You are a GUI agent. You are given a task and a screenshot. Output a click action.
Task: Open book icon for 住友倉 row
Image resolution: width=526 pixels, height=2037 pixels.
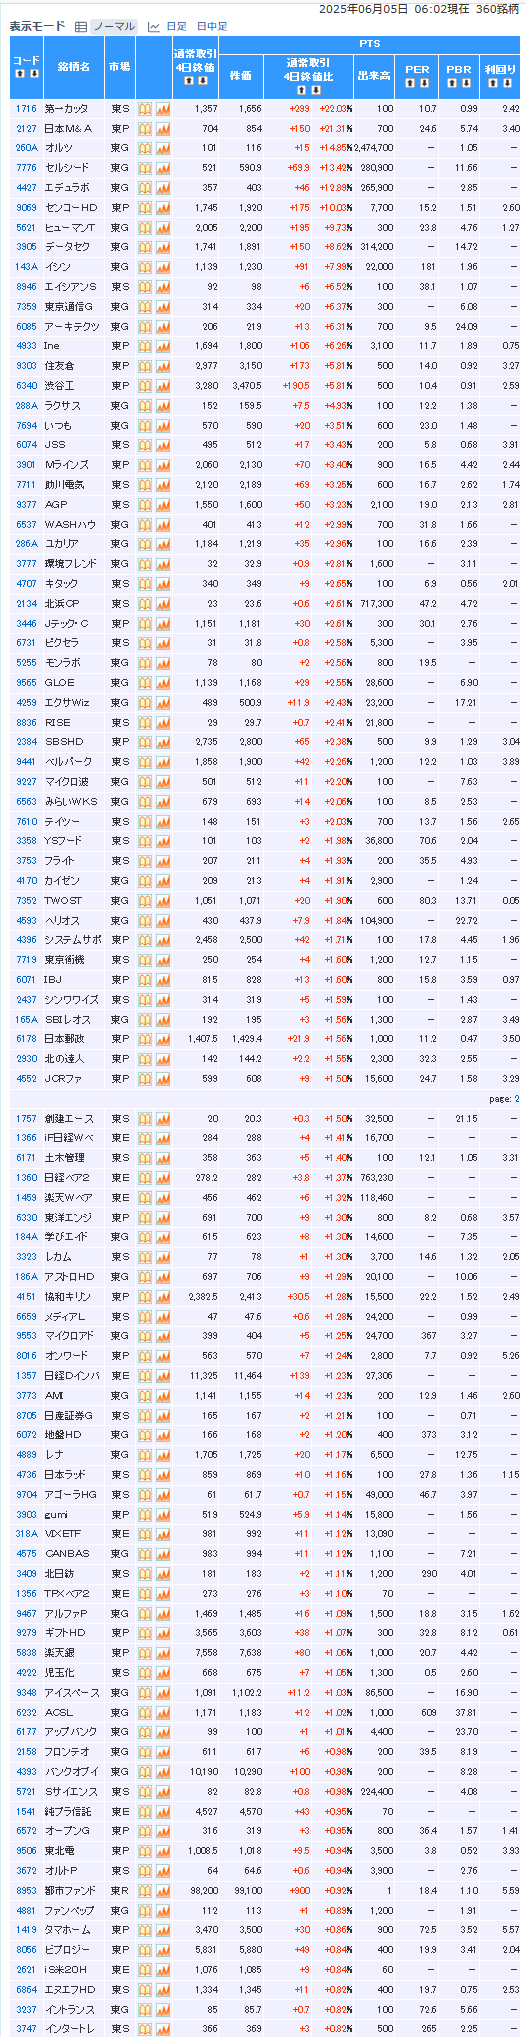tap(144, 366)
